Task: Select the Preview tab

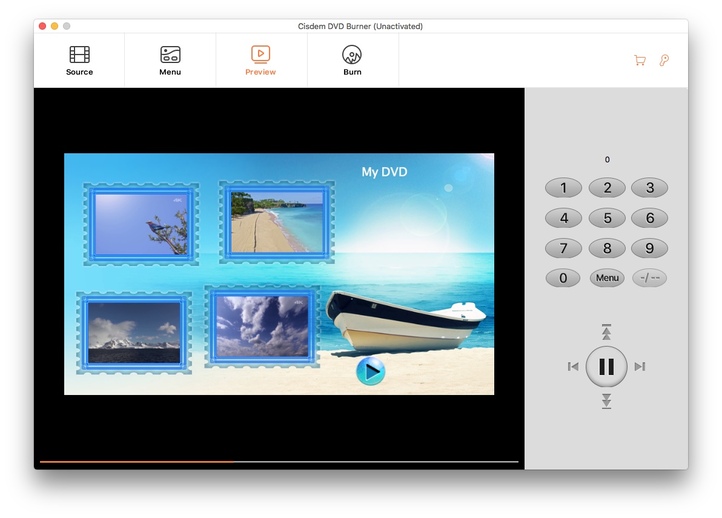Action: pos(260,60)
